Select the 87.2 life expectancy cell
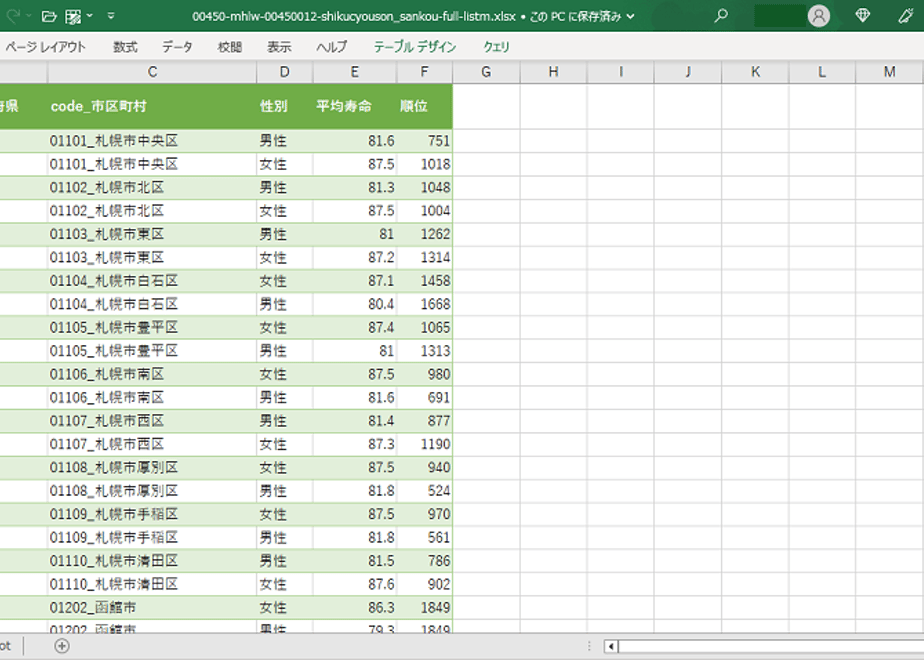Screen dimensions: 924x660 [x=355, y=258]
